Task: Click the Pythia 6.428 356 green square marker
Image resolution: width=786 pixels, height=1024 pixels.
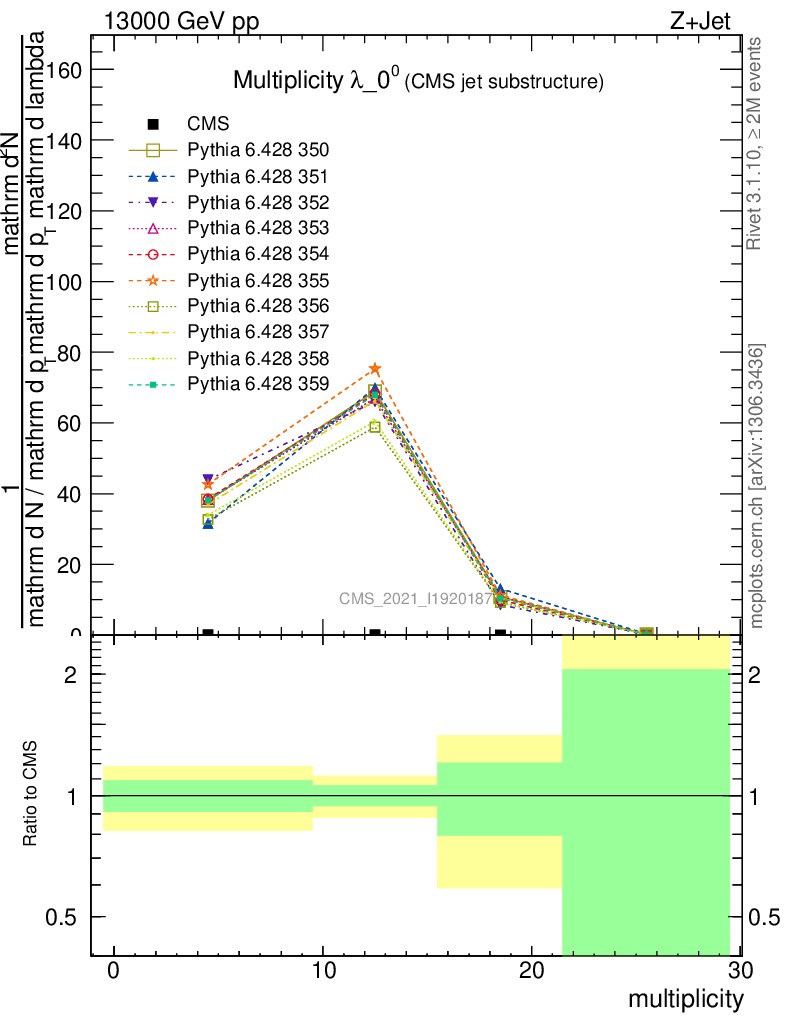Action: coord(153,306)
